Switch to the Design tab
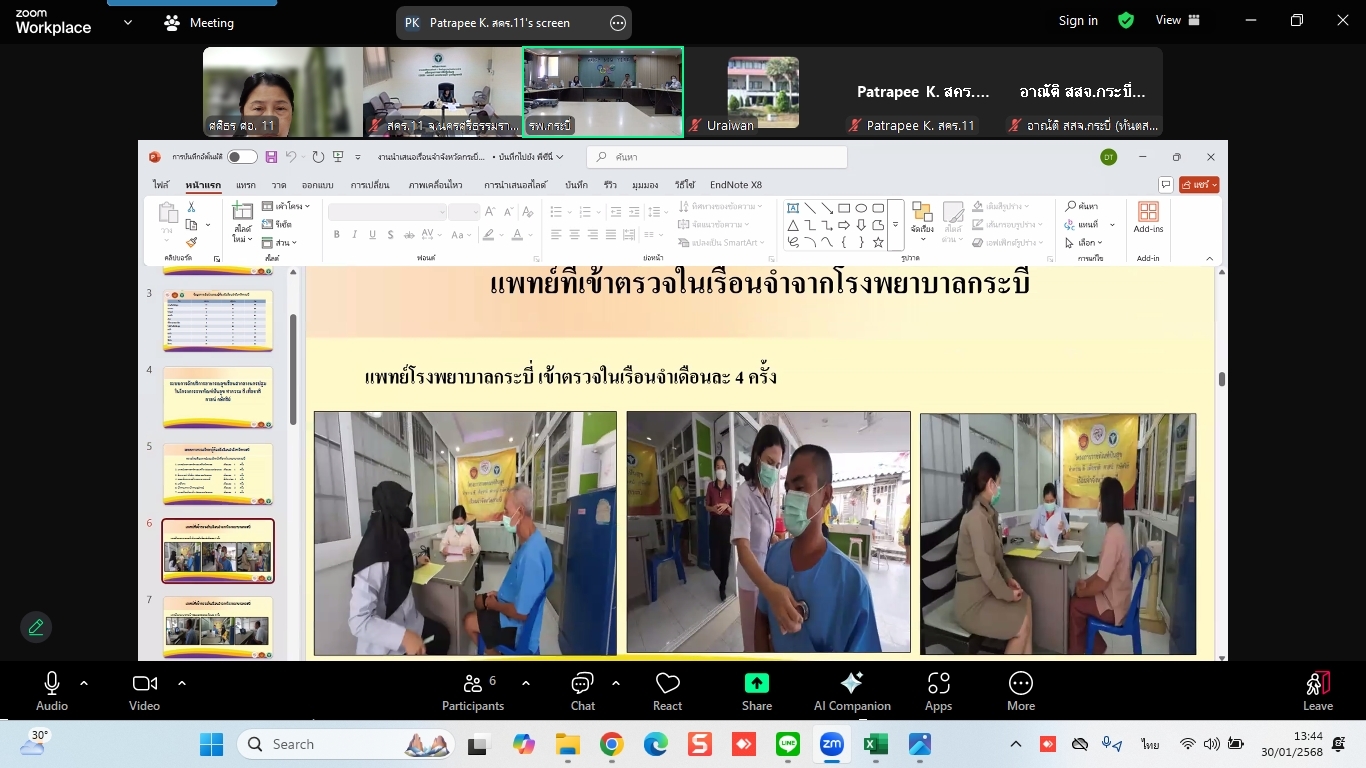 [317, 185]
